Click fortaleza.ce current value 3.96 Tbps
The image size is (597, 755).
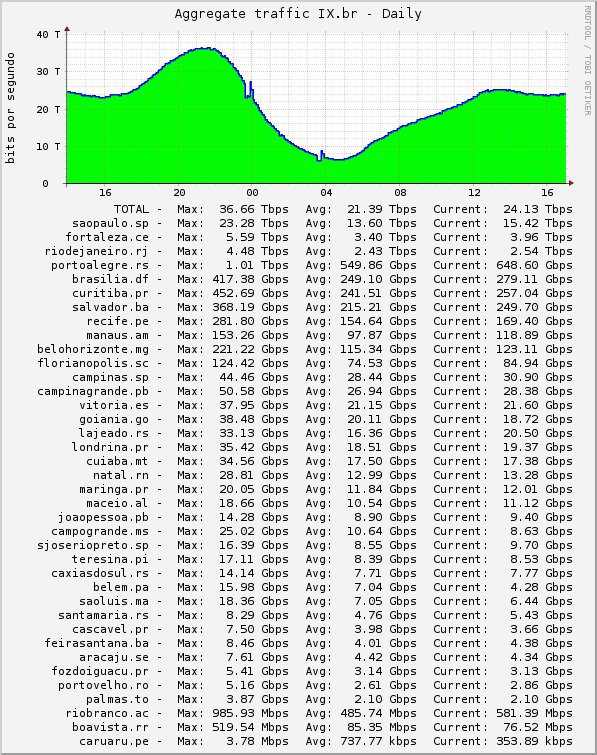pyautogui.click(x=541, y=237)
